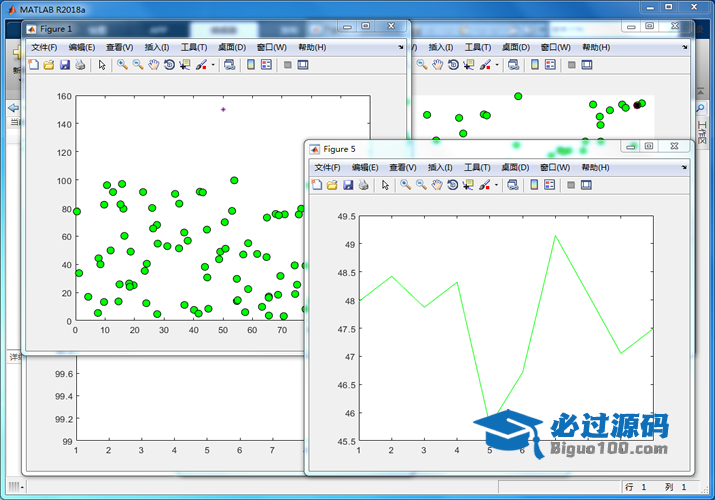The height and width of the screenshot is (500, 715).
Task: Activate Zoom In tool in Figure 5
Action: coord(405,185)
